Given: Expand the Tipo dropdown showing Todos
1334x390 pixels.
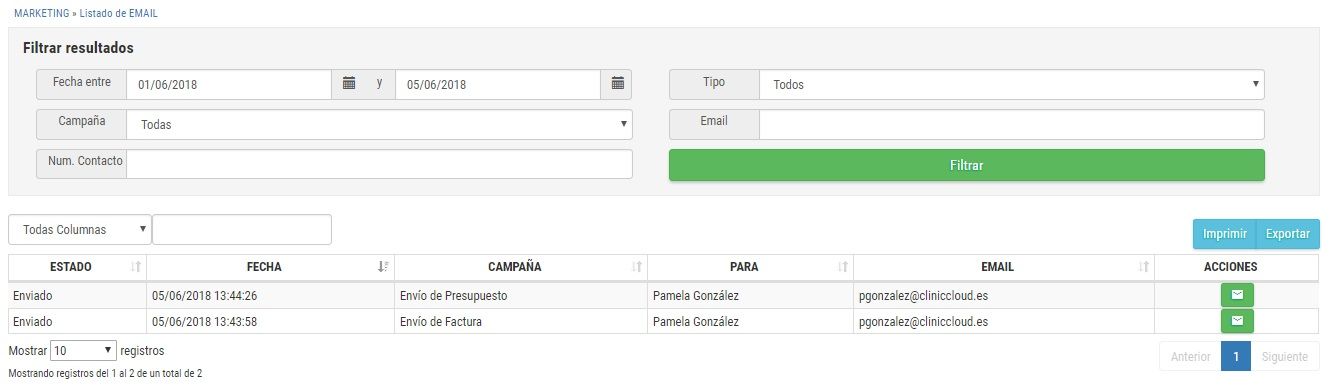Looking at the screenshot, I should [x=1012, y=84].
